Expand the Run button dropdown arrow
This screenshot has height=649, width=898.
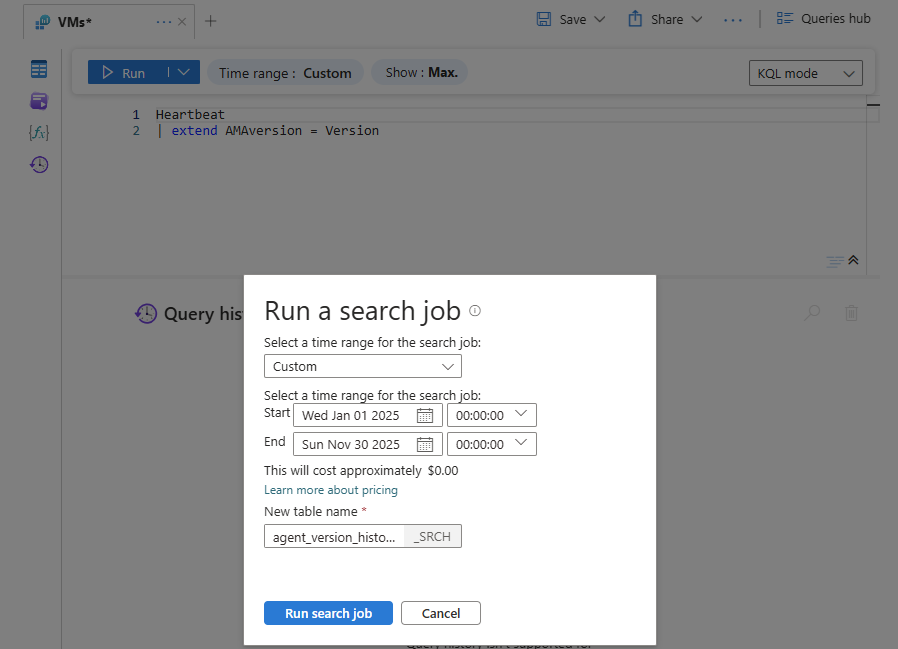point(183,73)
